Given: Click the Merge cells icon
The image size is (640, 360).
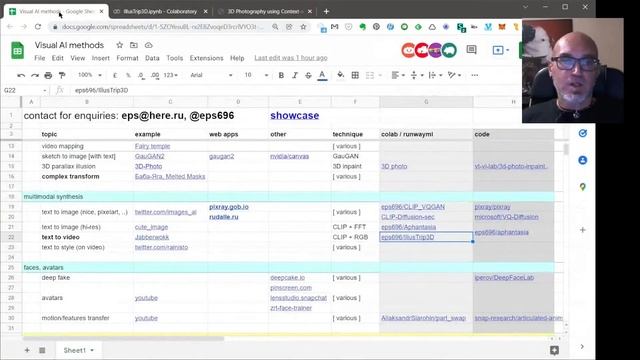Looking at the screenshot, I should (x=370, y=75).
